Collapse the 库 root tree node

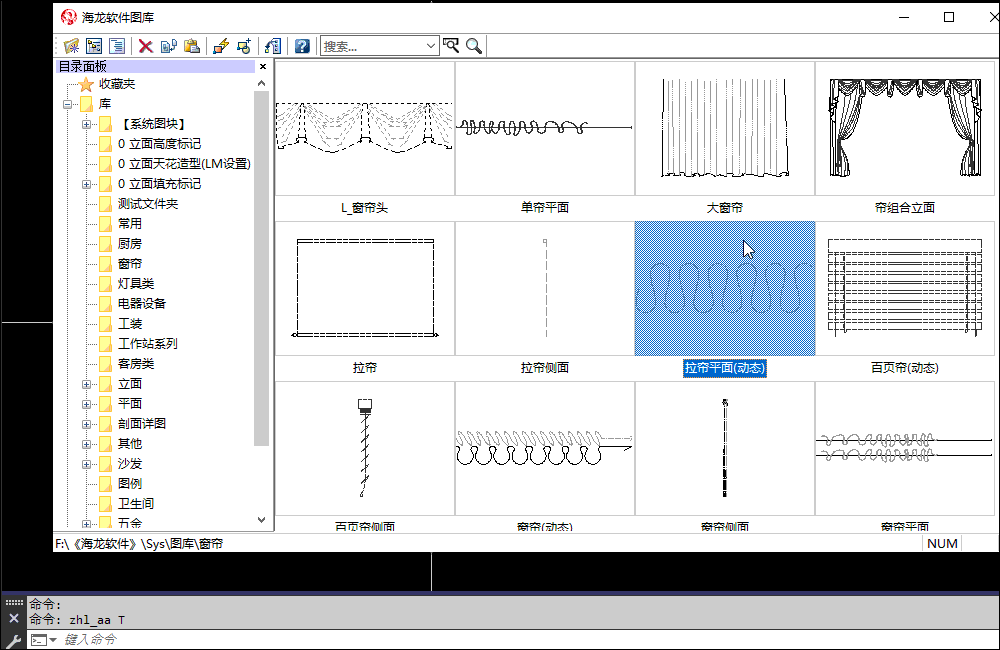(67, 104)
